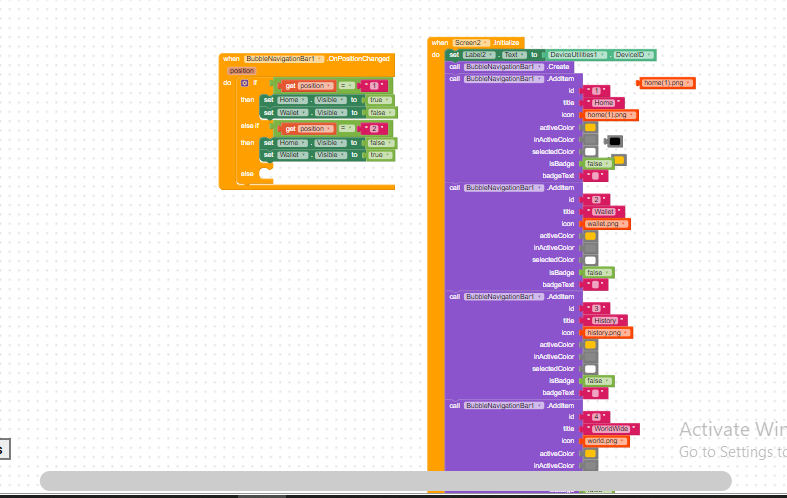Toggle isBadge 'false' on the Home item
This screenshot has width=787, height=498.
coord(598,164)
